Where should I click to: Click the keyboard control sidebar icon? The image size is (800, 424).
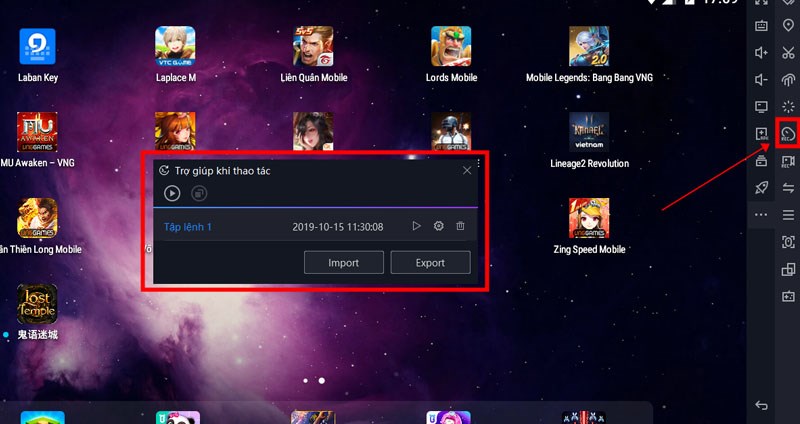click(x=761, y=26)
